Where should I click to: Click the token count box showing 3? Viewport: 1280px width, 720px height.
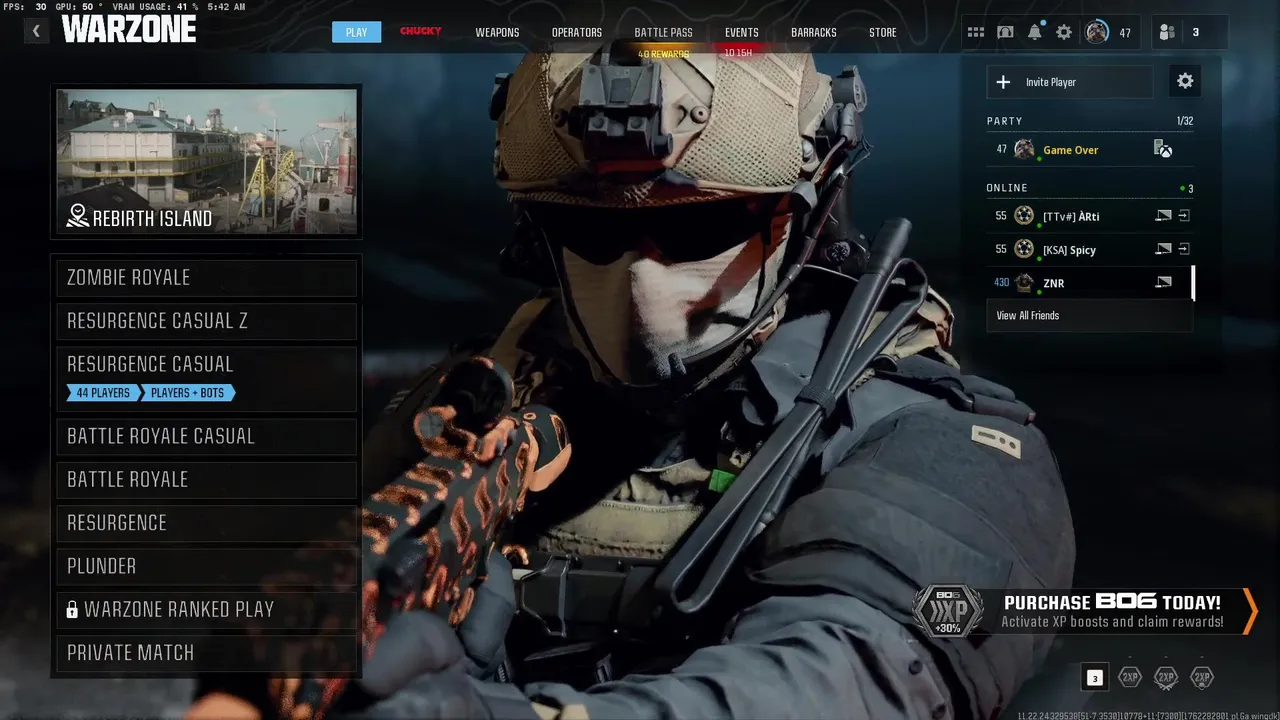click(1094, 678)
